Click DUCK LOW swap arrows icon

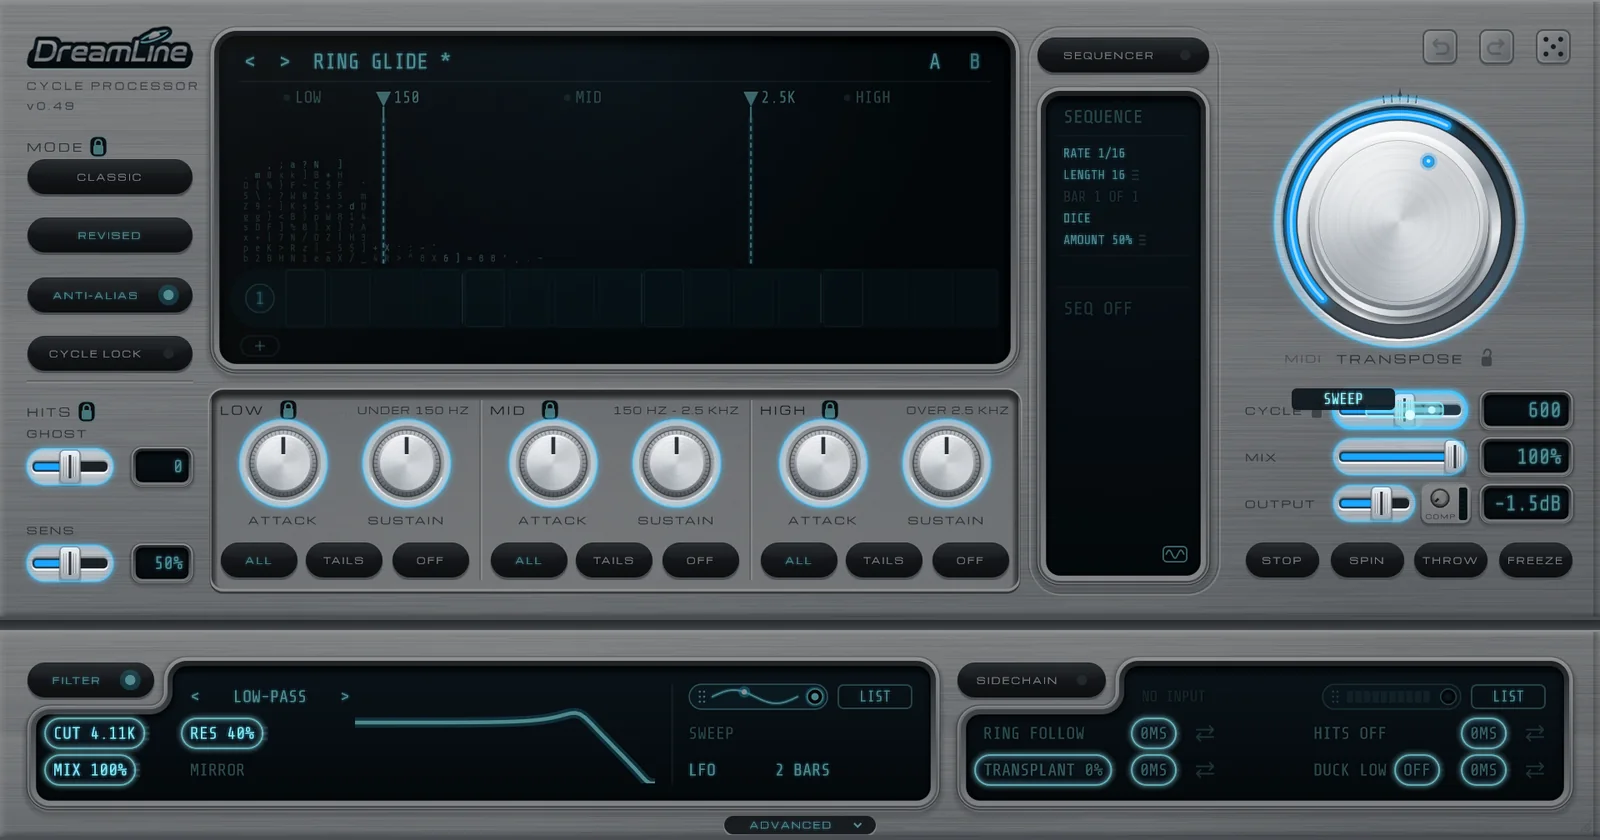point(1535,770)
